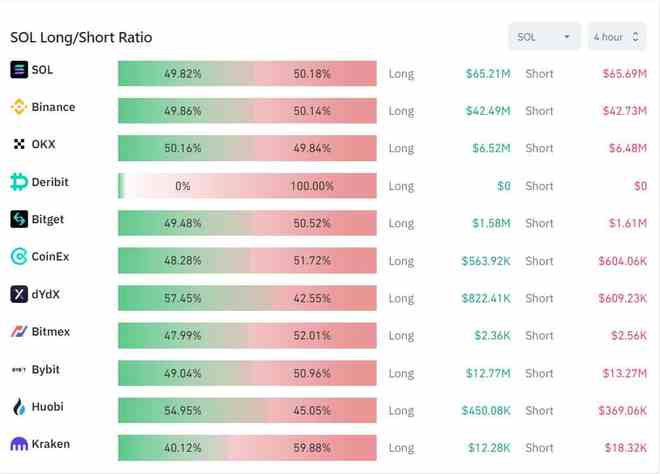
Task: Click the OKX exchange logo
Action: point(19,144)
